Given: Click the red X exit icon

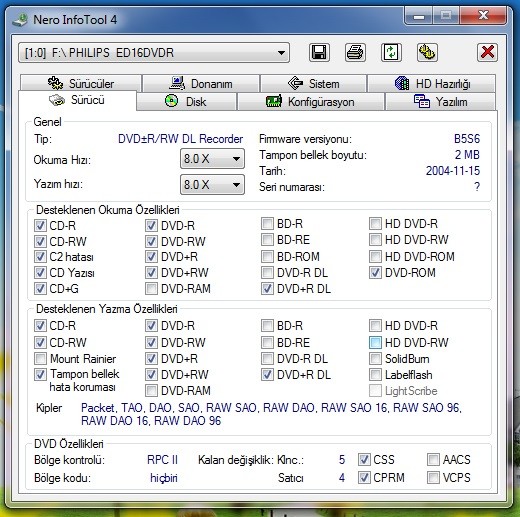Looking at the screenshot, I should point(487,52).
